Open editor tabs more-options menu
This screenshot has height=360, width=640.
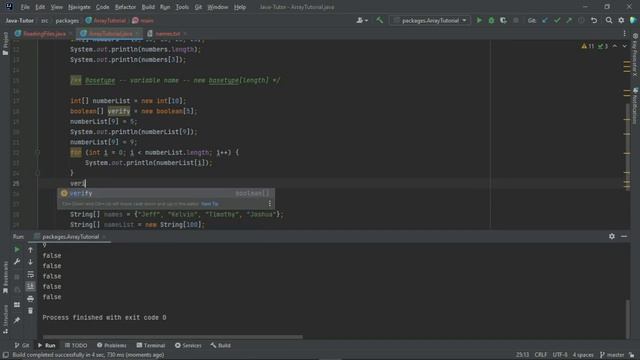tap(624, 33)
